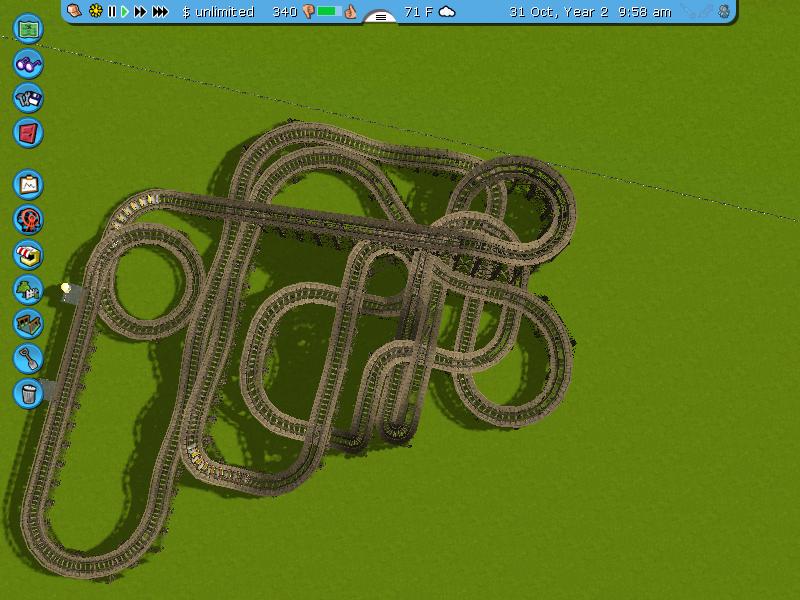Click the 9:58 am clock
The width and height of the screenshot is (800, 600).
click(x=644, y=12)
